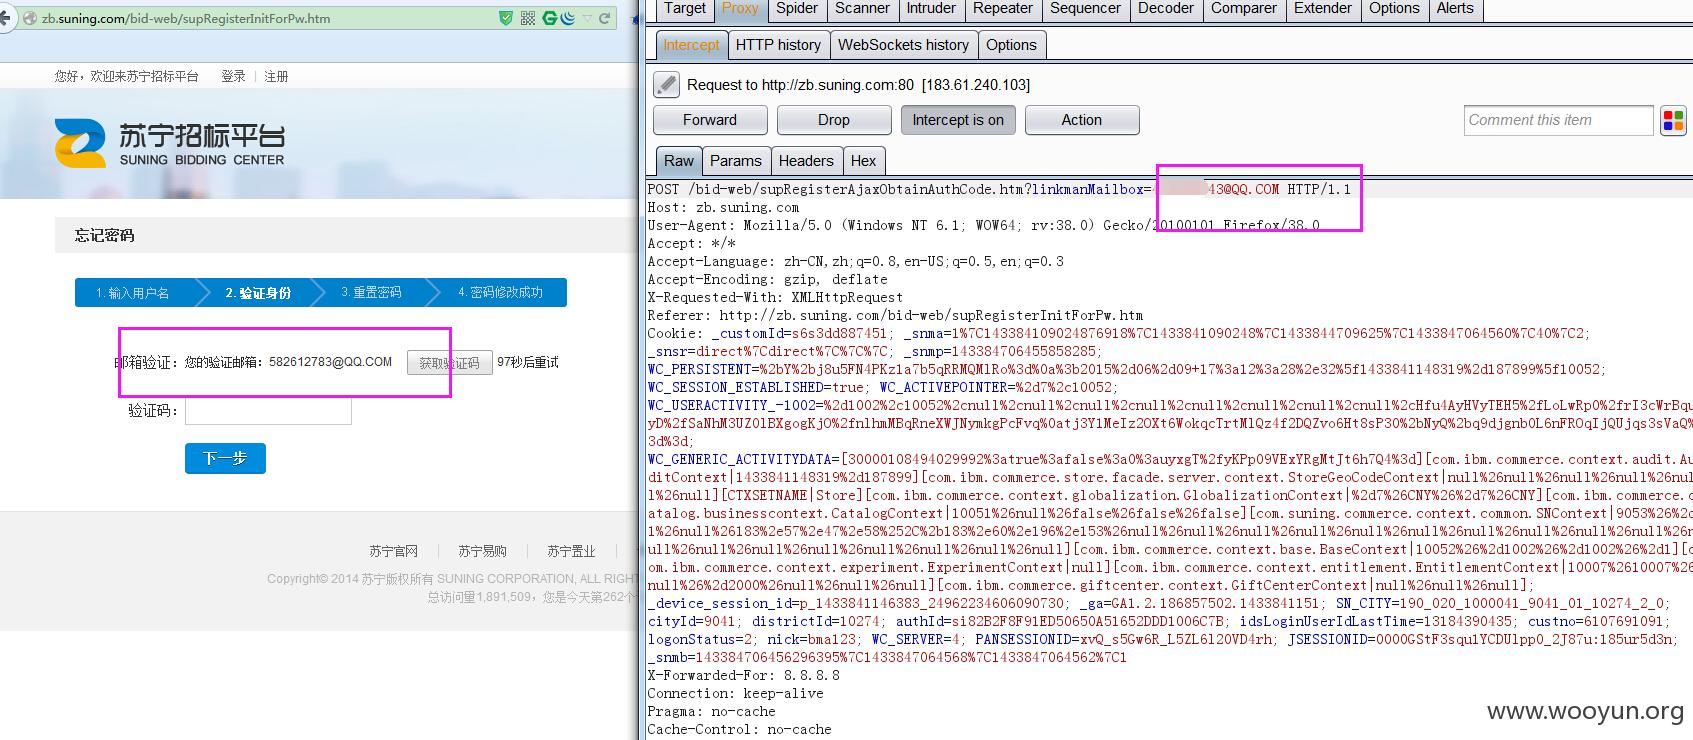Click the blue swirl extension icon in address bar

point(567,18)
